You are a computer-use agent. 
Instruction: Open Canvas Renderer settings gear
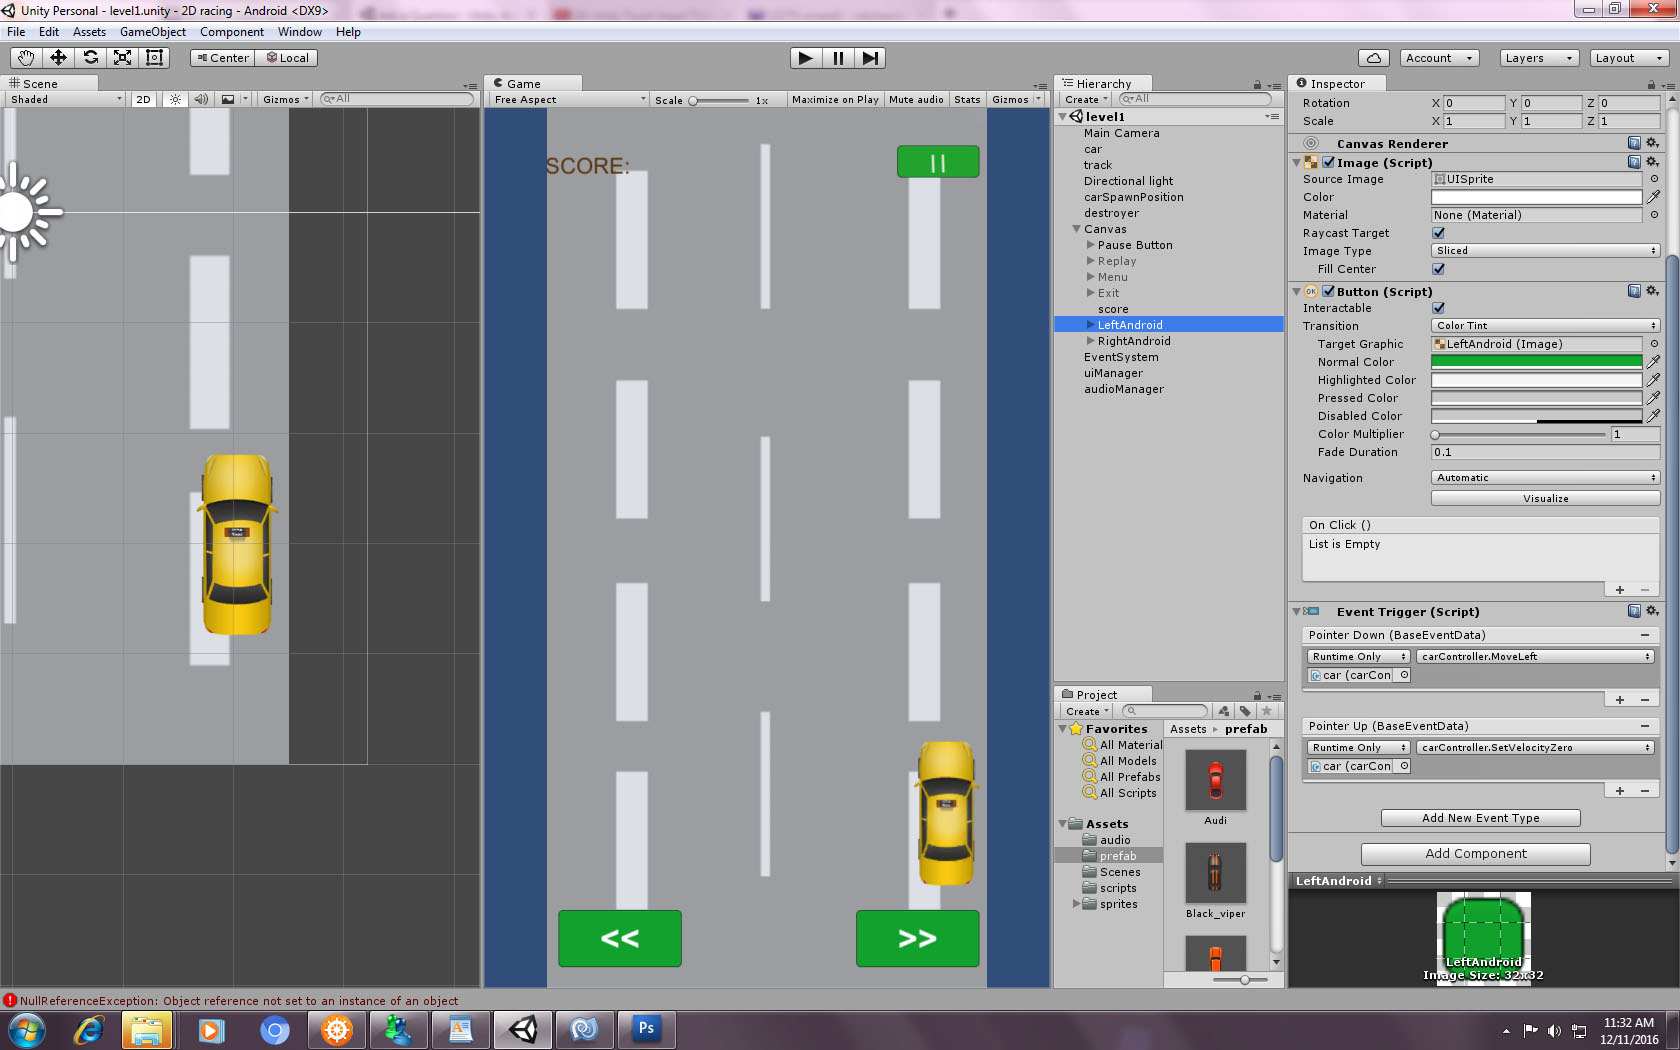point(1653,143)
